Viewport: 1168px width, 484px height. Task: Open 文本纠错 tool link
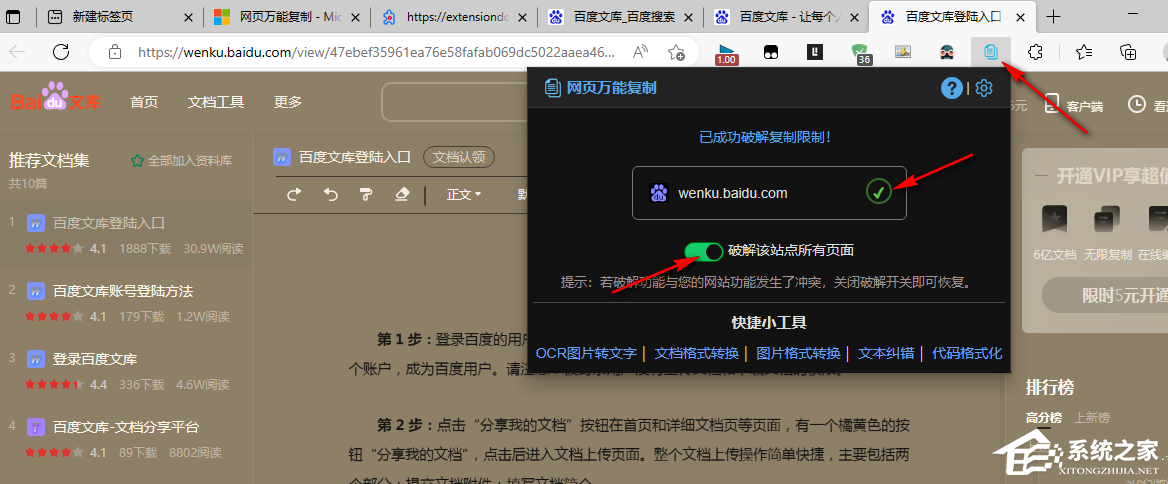tap(886, 353)
